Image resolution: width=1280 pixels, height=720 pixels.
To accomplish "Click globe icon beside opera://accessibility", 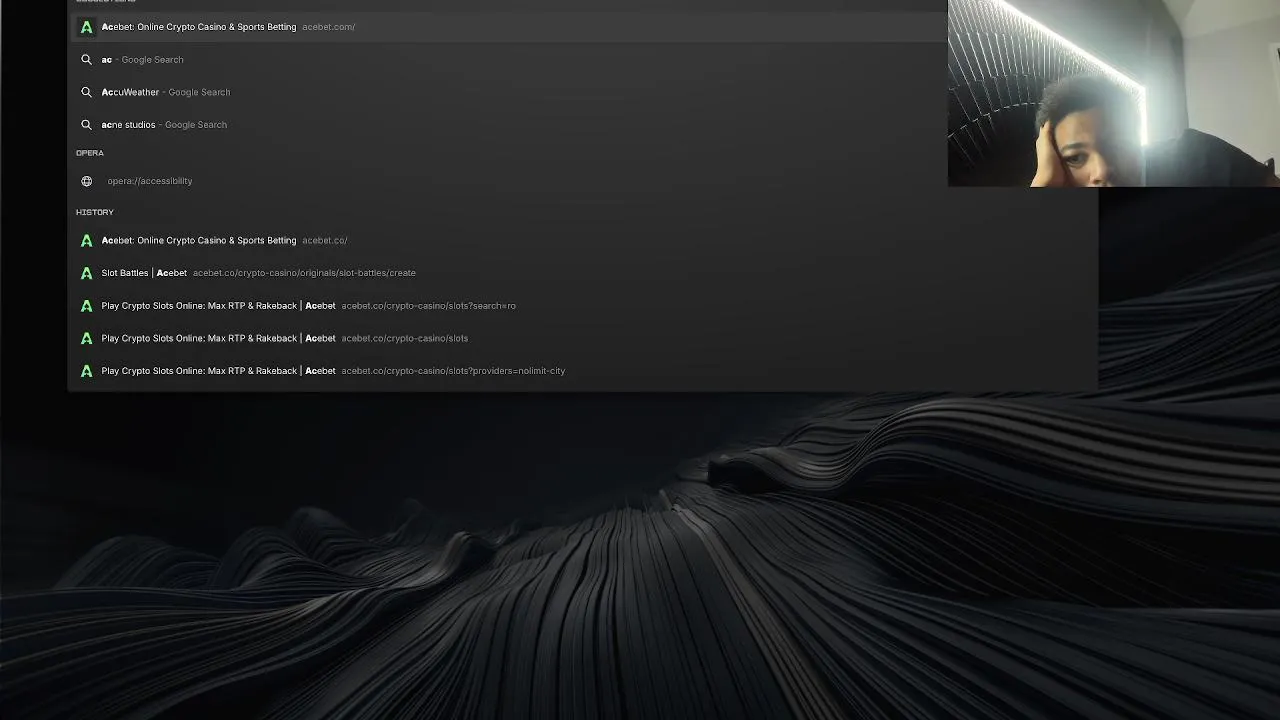I will [x=86, y=181].
